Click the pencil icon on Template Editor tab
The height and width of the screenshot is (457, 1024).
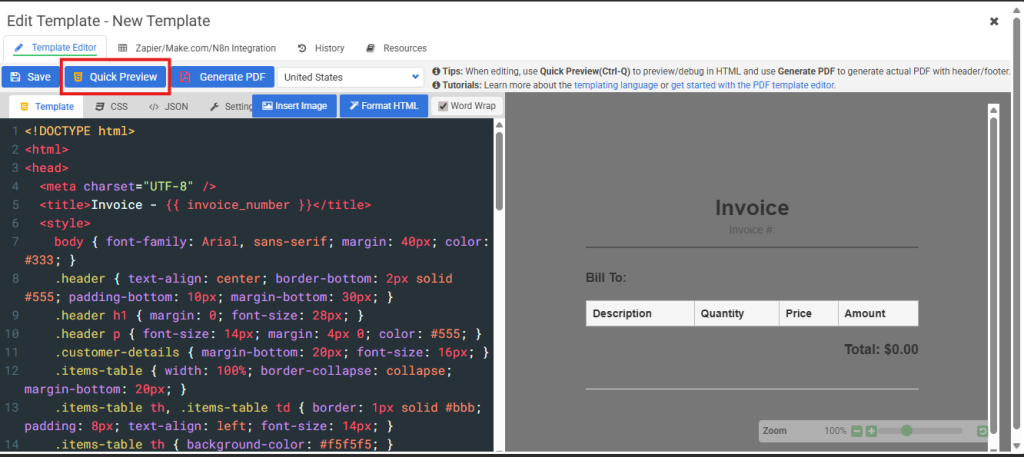pos(18,48)
